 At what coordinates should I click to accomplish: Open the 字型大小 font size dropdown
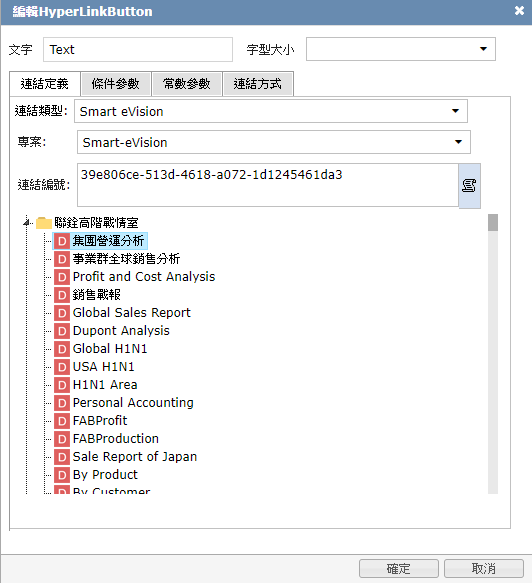(x=400, y=49)
